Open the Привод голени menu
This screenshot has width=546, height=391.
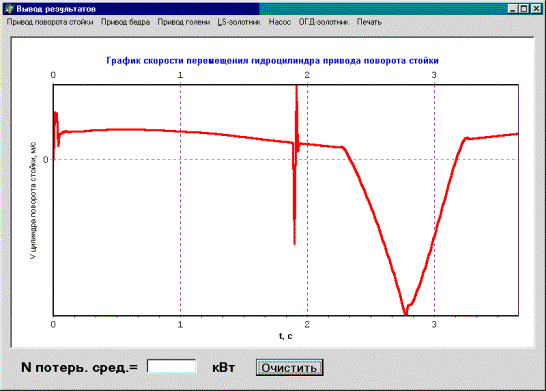click(x=184, y=22)
